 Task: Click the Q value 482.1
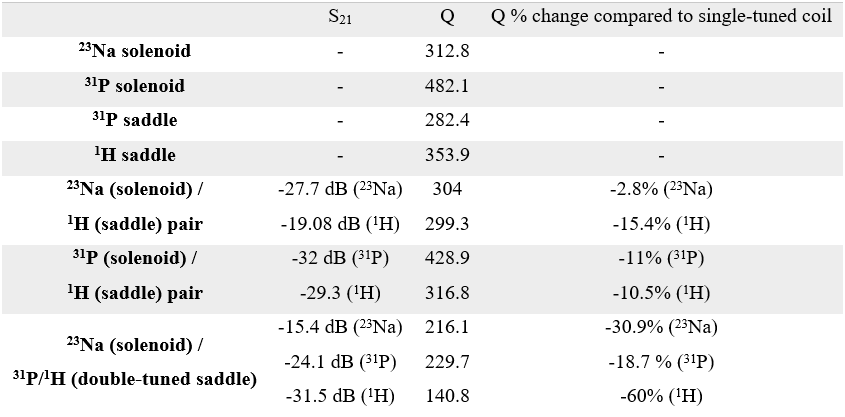tap(448, 86)
